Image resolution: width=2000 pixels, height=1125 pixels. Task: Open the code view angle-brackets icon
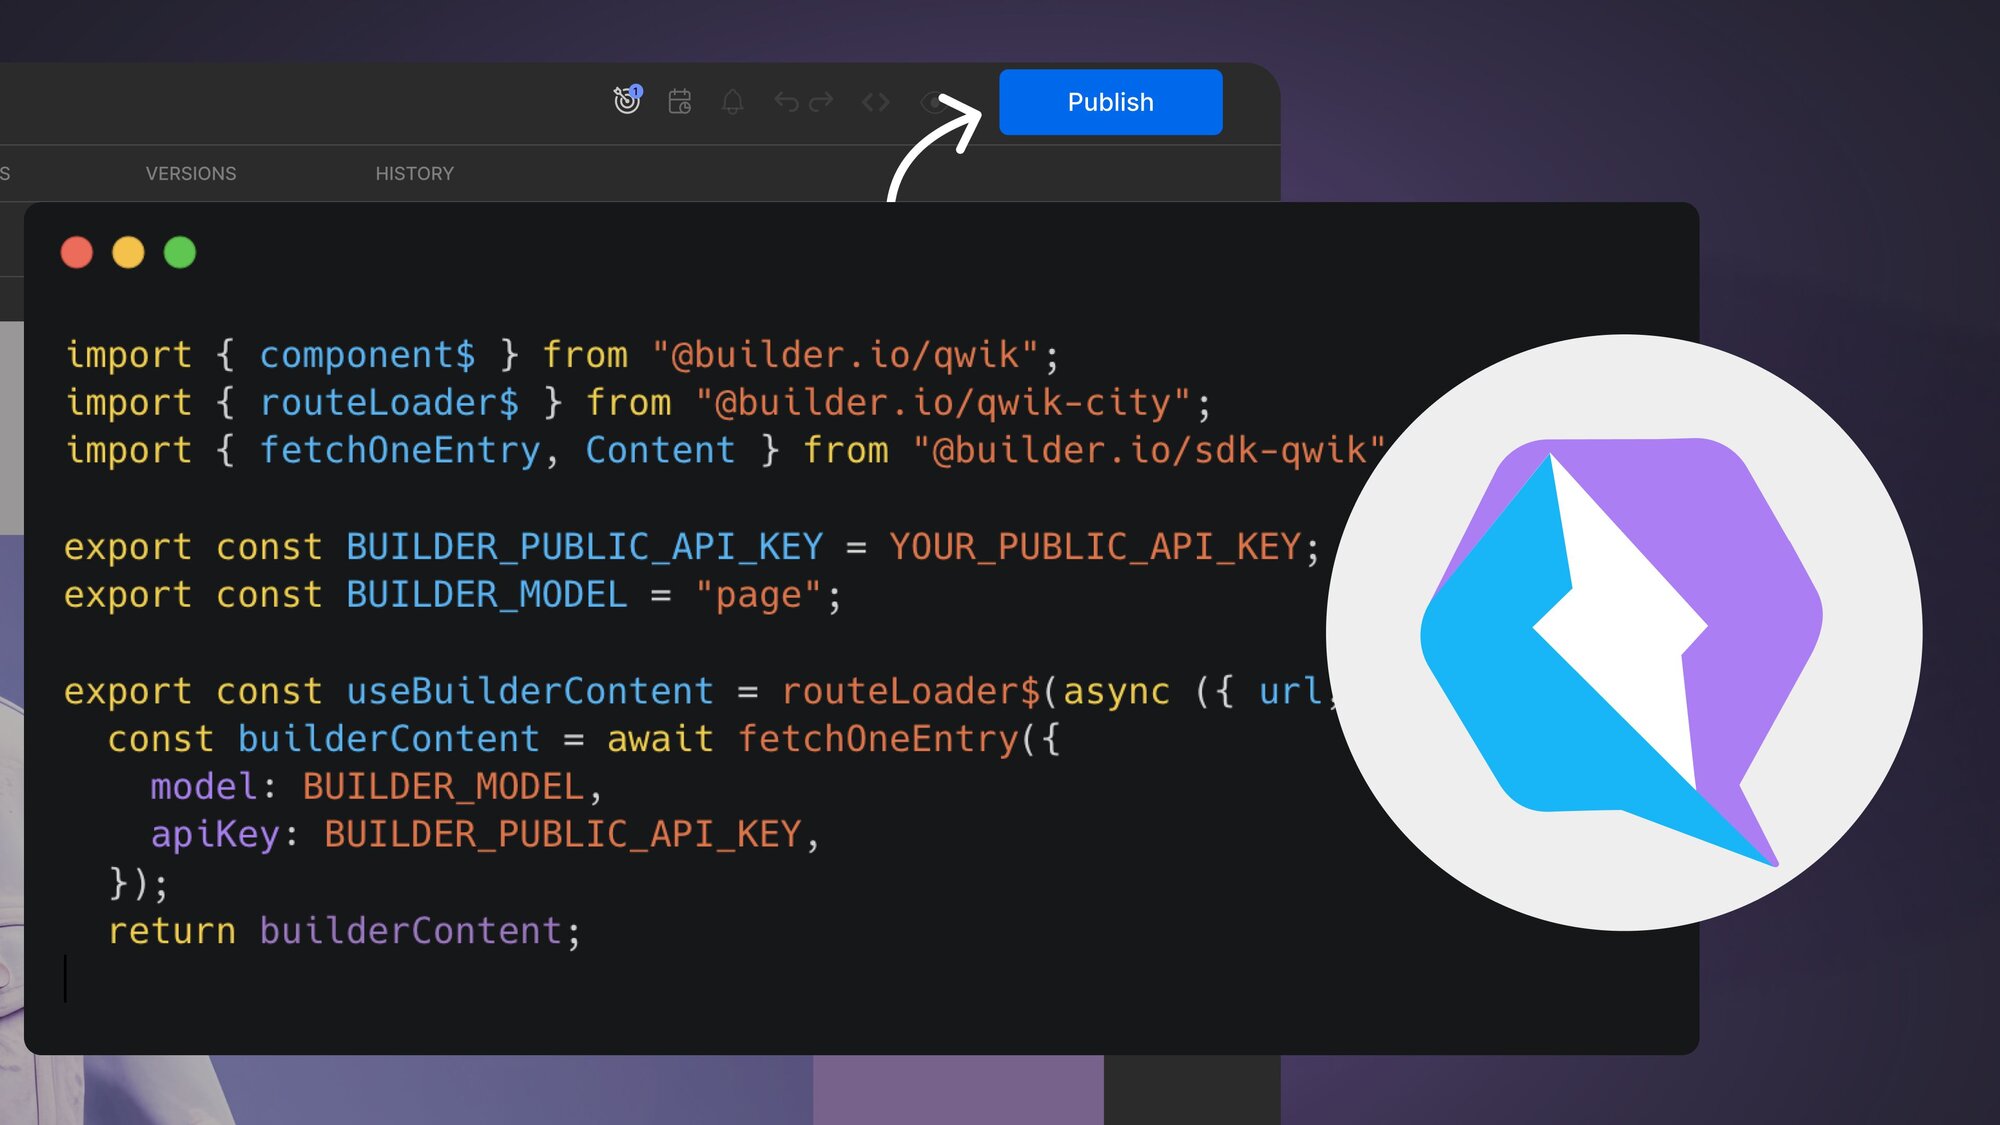point(875,102)
